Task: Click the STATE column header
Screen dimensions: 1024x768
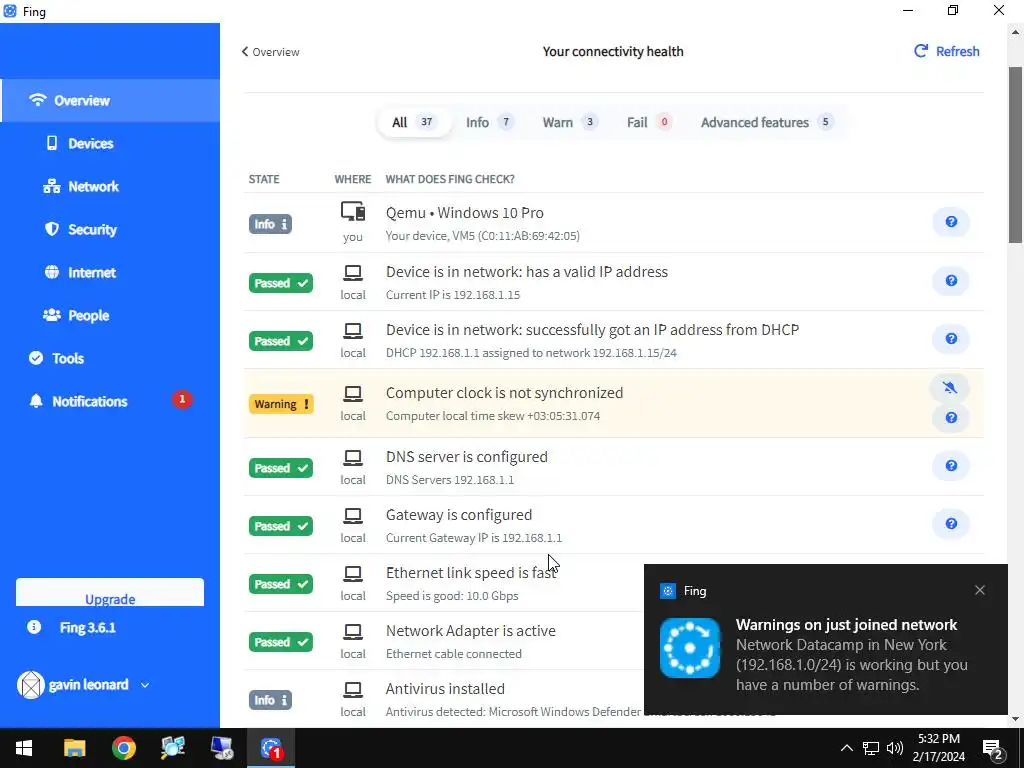Action: pos(264,179)
